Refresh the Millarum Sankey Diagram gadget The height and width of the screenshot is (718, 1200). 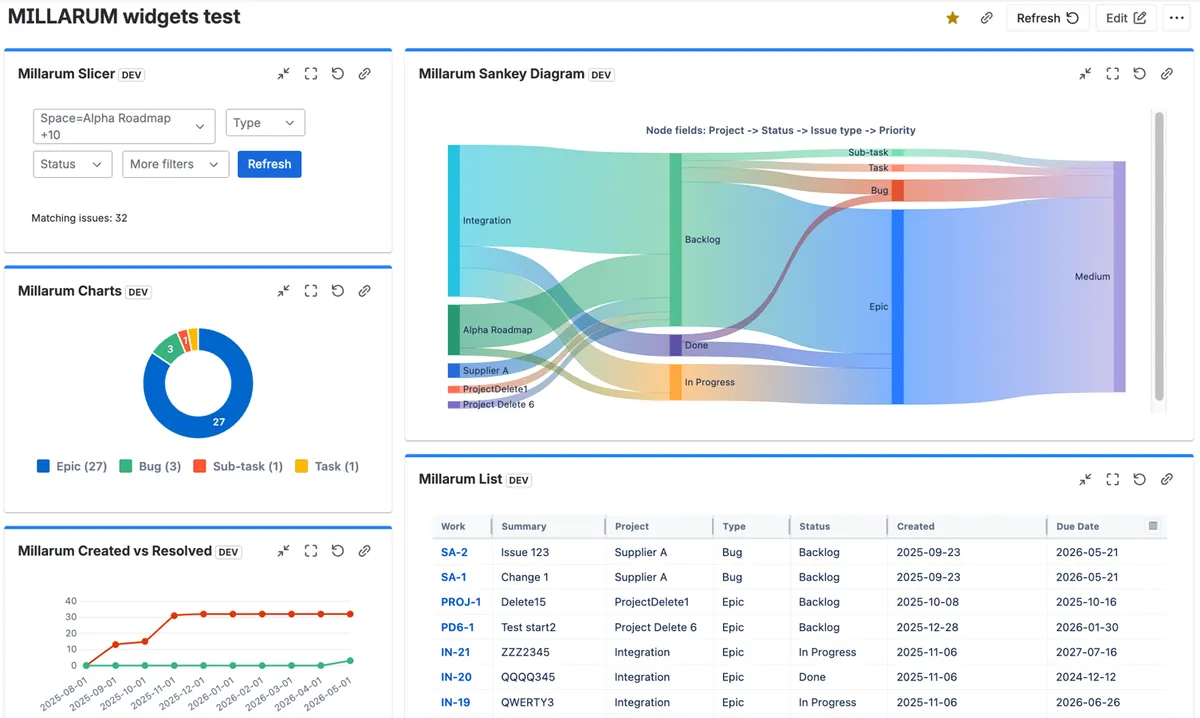(1139, 74)
